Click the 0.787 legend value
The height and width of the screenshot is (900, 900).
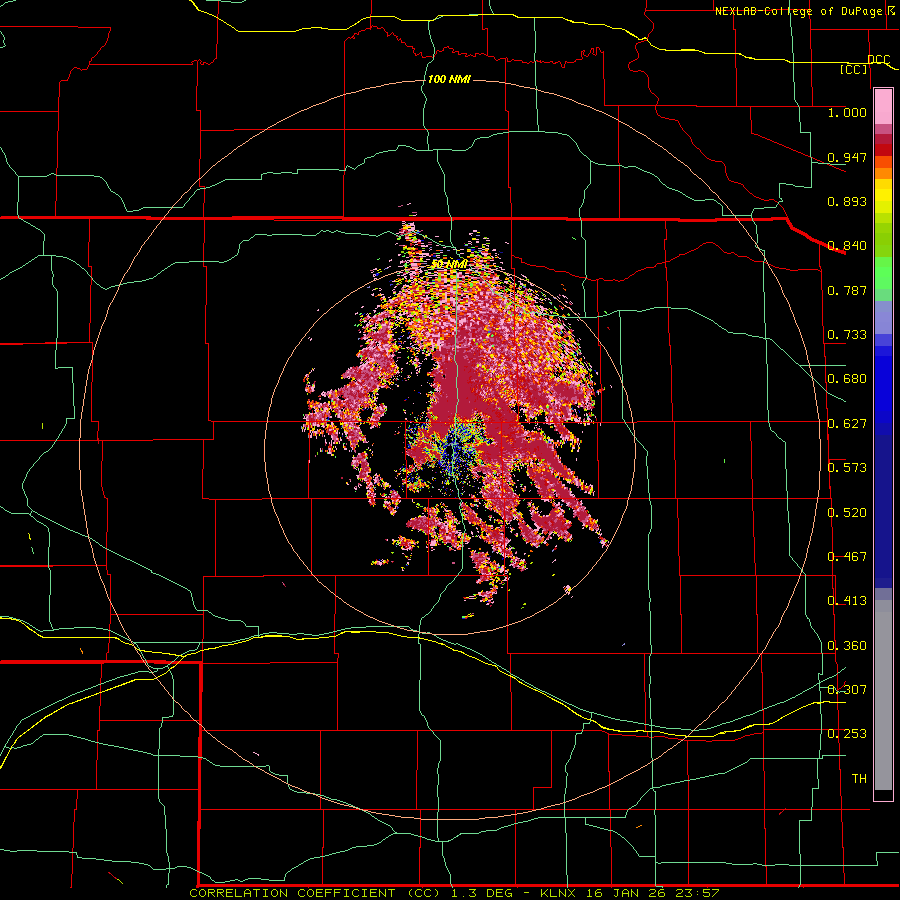coord(847,290)
